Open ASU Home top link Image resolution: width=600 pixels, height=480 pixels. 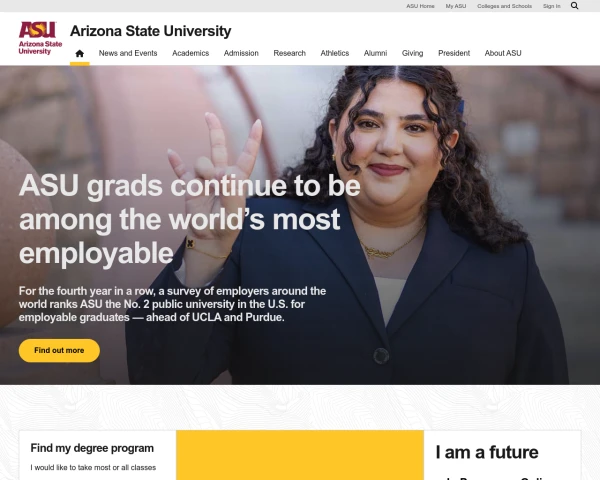(x=420, y=6)
